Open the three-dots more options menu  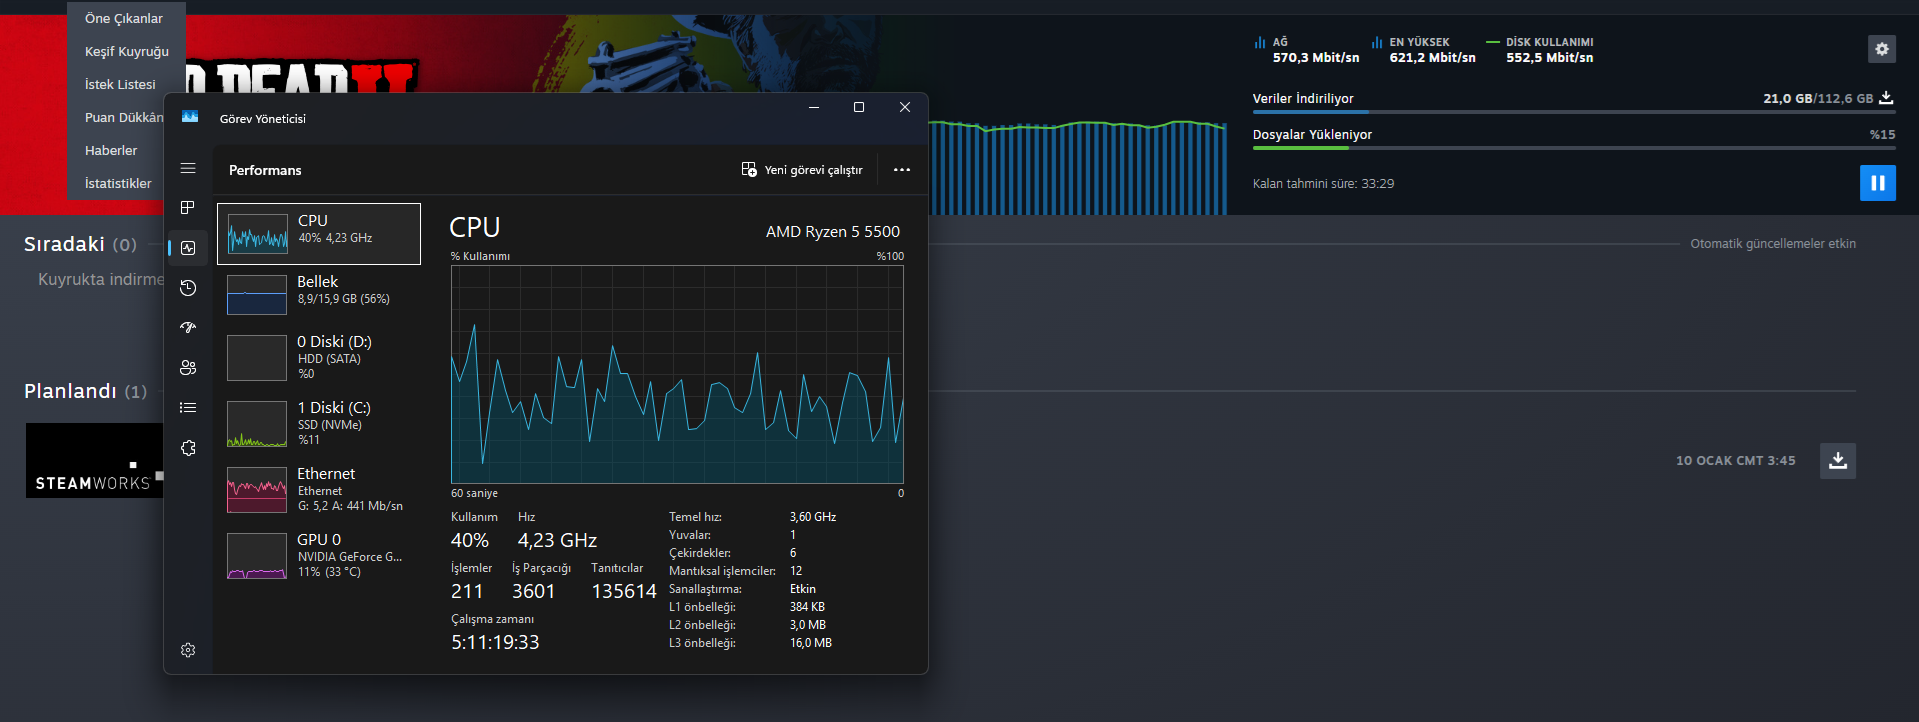902,170
